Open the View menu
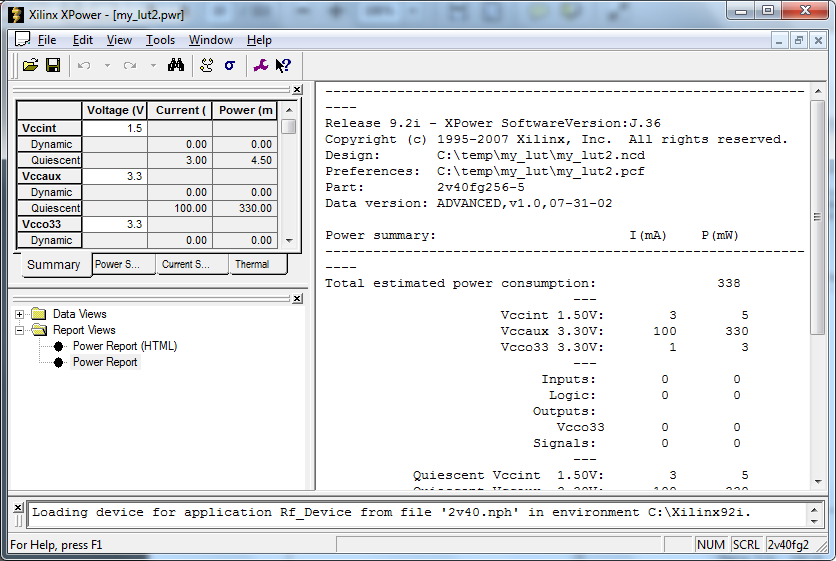The height and width of the screenshot is (561, 836). [119, 40]
